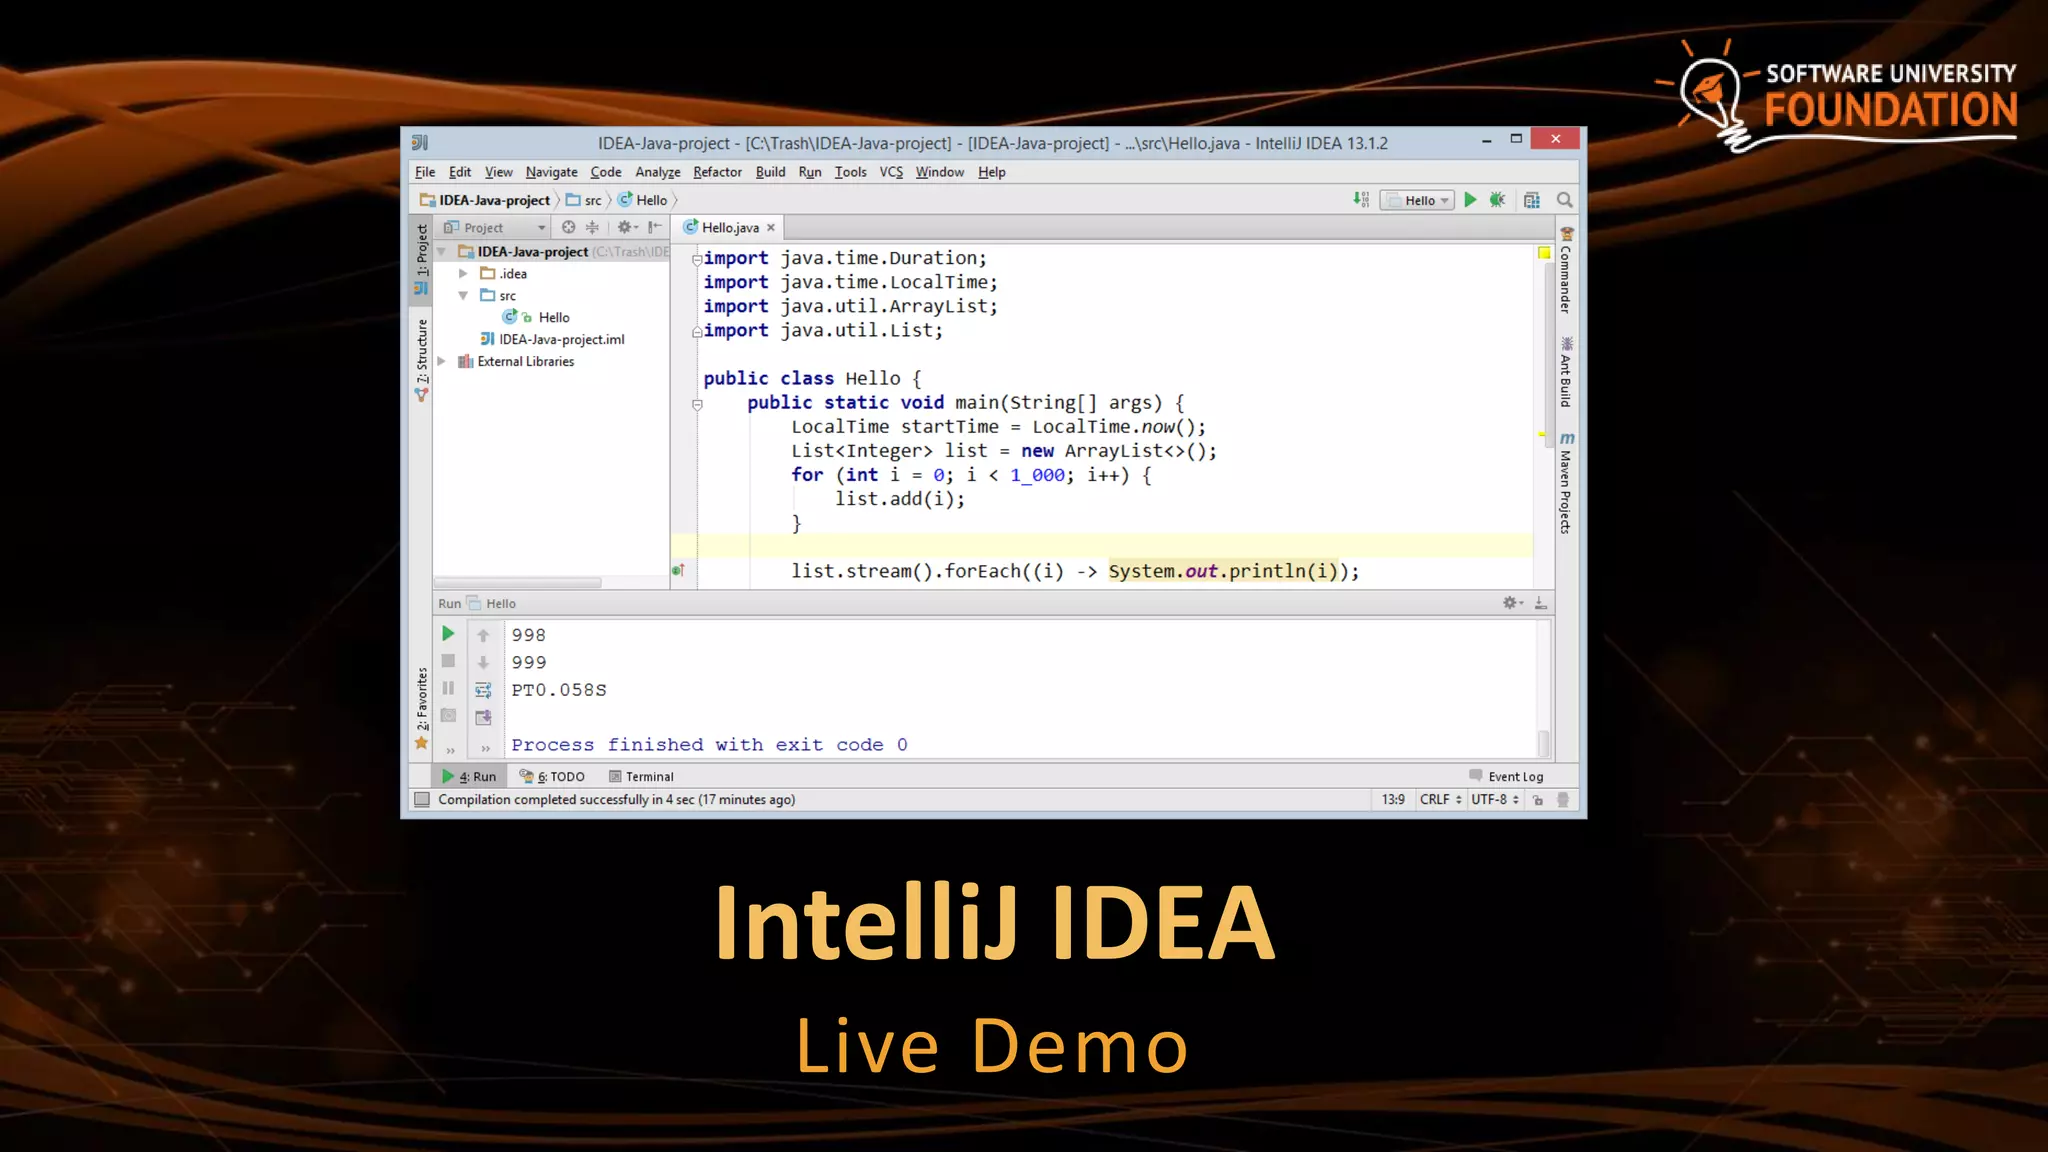Hide the Run panel with download-arrow icon
The image size is (2048, 1152).
click(1541, 603)
